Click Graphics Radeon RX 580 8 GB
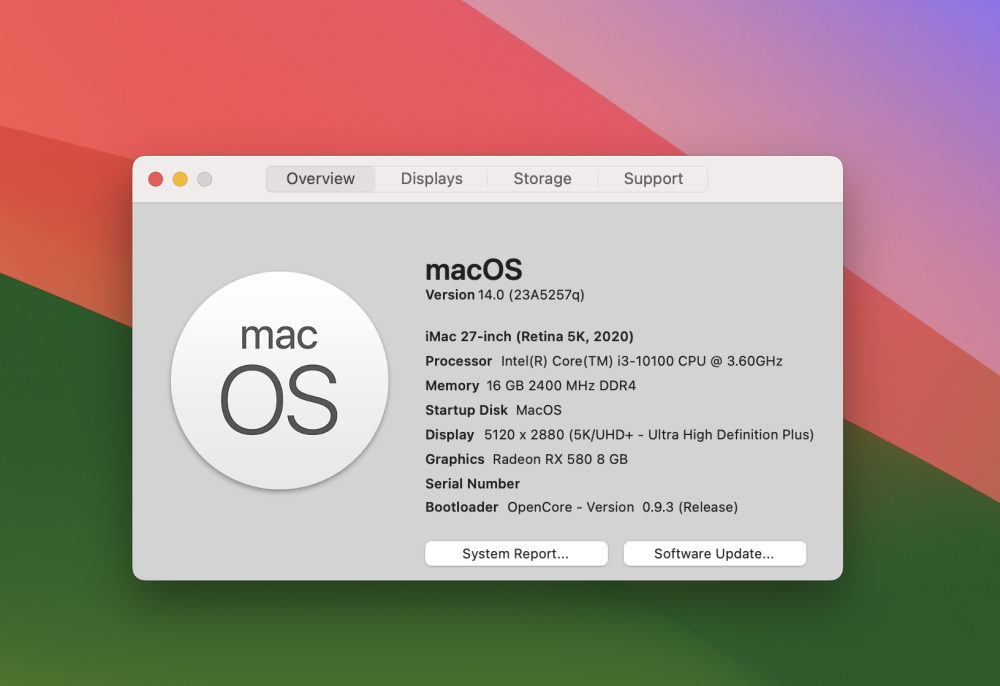This screenshot has height=686, width=1000. (x=527, y=459)
